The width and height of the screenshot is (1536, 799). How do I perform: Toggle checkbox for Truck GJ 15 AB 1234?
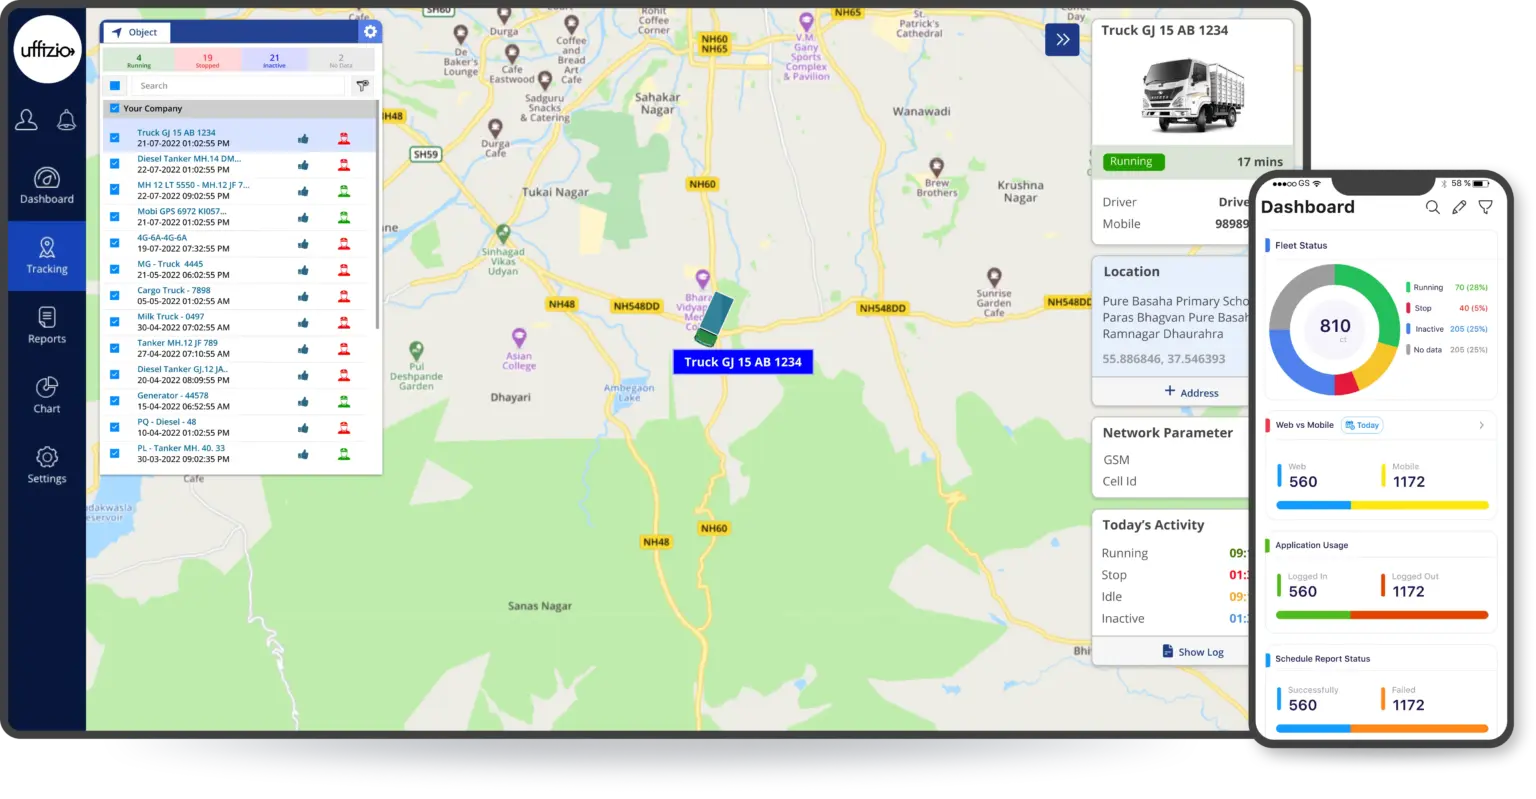click(x=115, y=138)
